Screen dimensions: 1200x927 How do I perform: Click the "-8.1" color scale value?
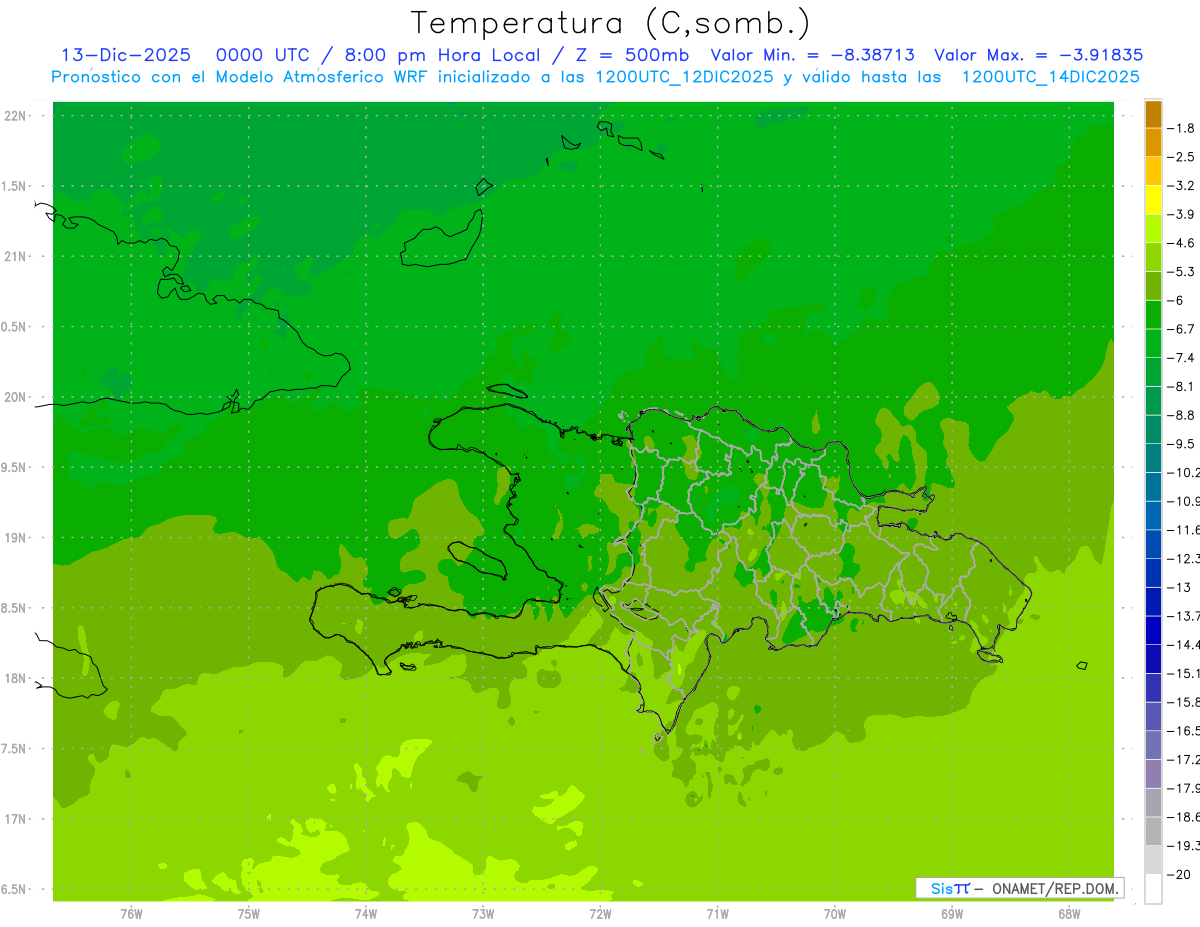(1183, 386)
